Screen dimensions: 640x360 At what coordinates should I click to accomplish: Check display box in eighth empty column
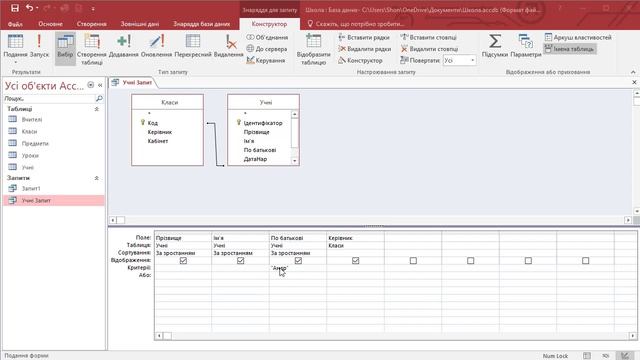585,260
